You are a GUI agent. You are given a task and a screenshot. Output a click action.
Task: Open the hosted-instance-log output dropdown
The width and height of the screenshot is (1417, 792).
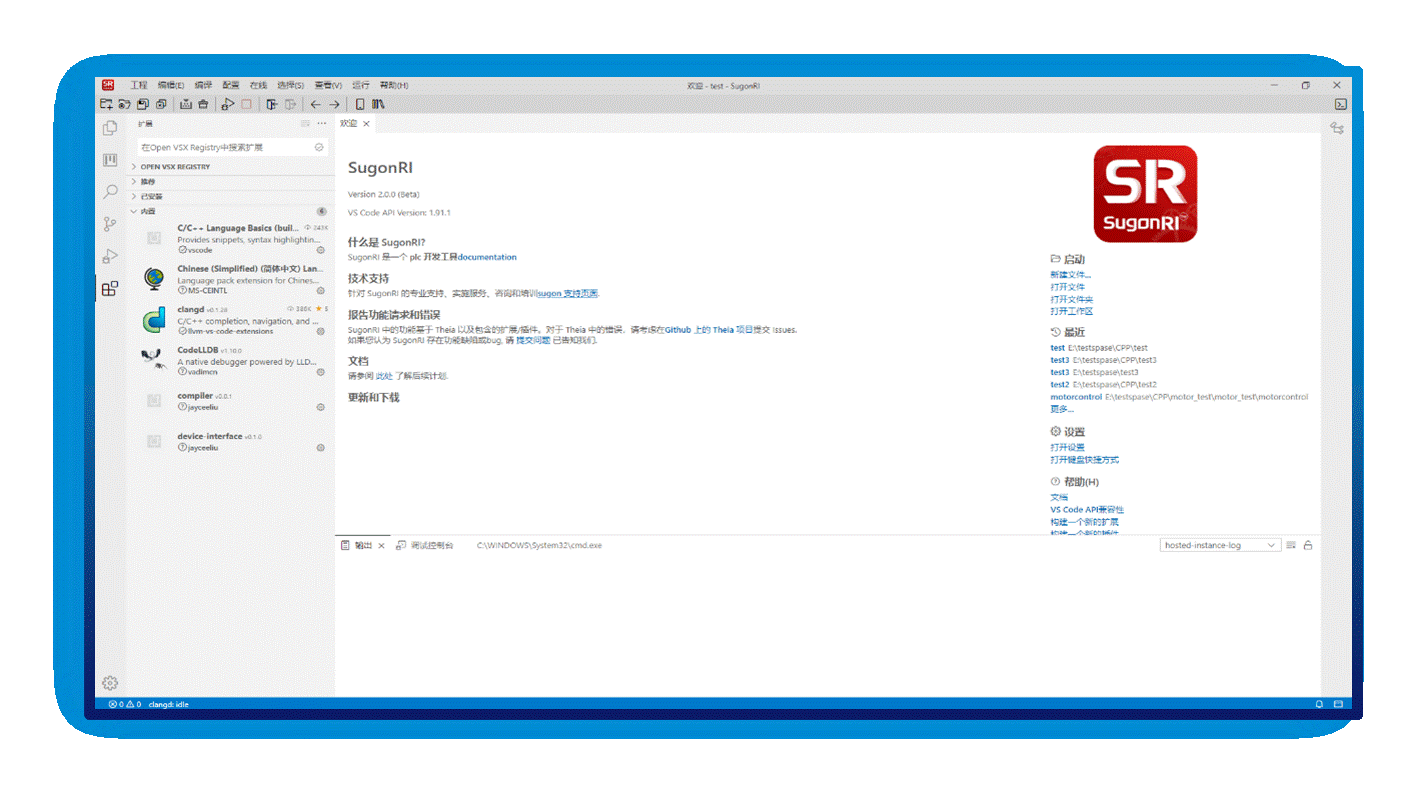coord(1221,545)
